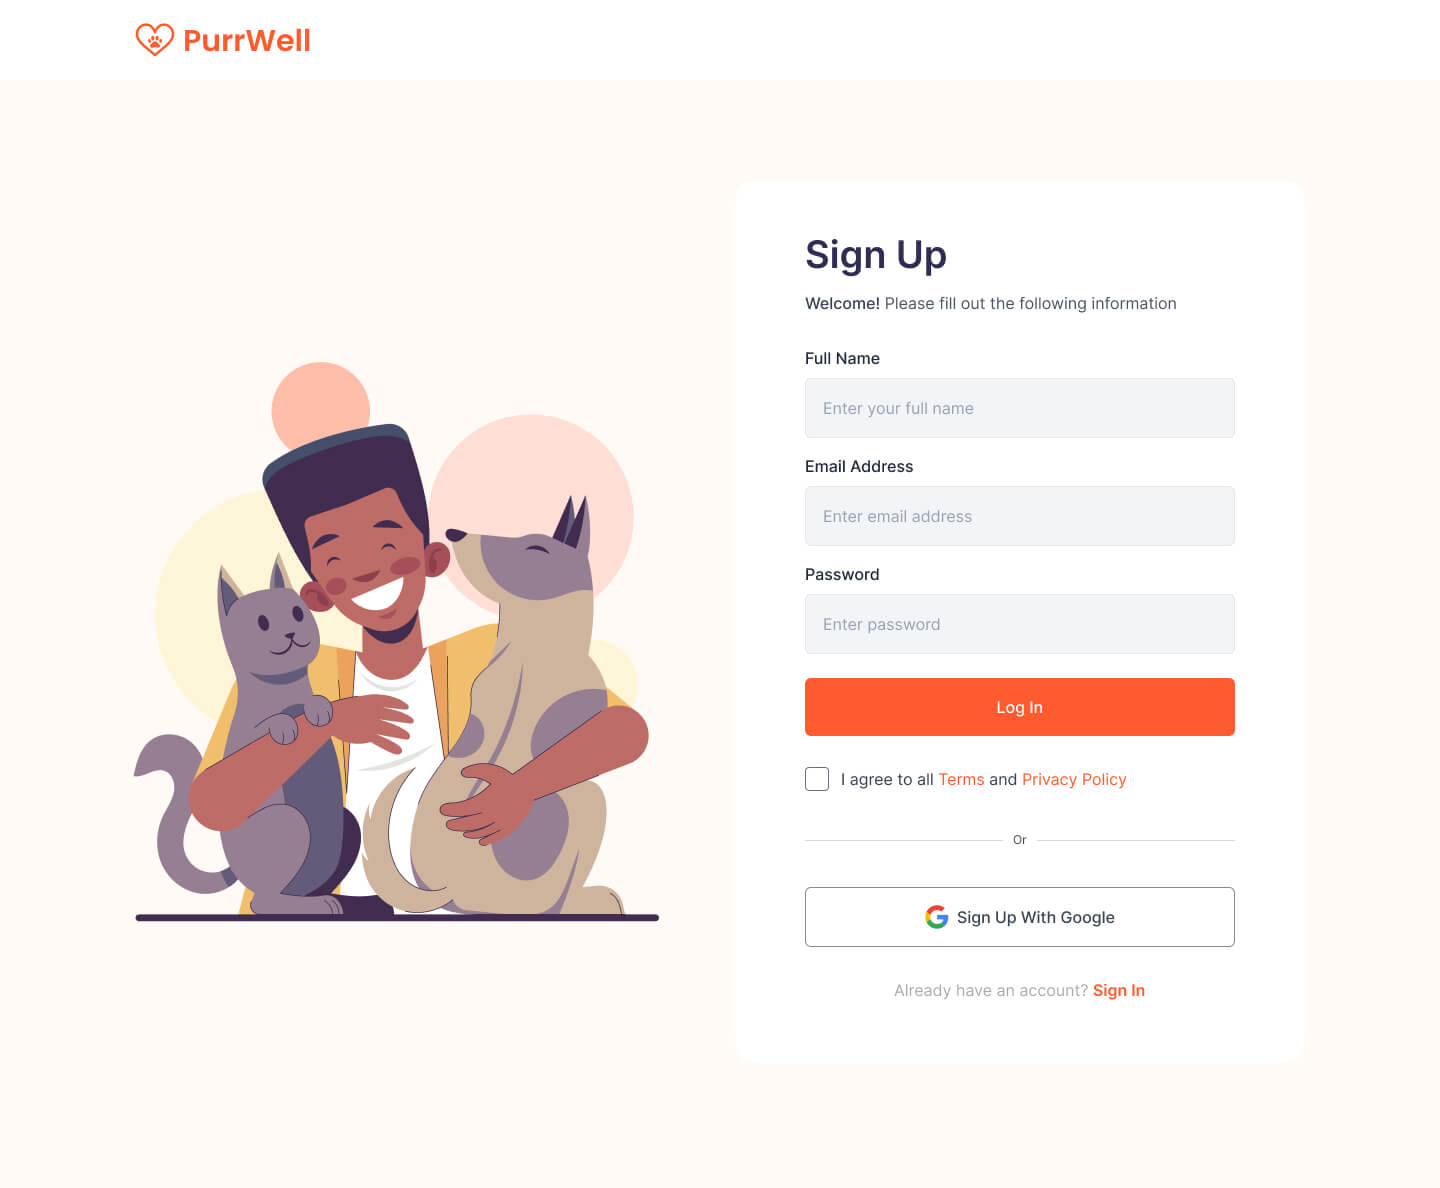Click Sign Up With Google

[x=1019, y=917]
